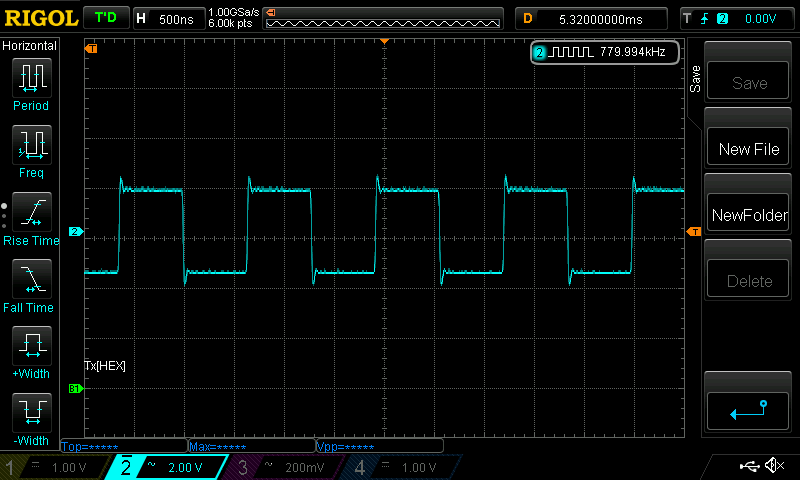Click the B1 bus decode marker
The width and height of the screenshot is (800, 480).
point(76,389)
